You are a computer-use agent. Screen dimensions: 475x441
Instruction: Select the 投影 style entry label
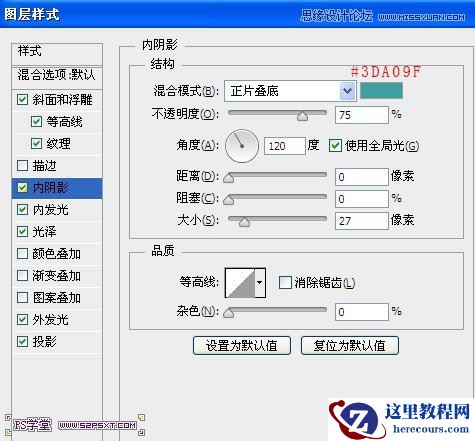point(44,342)
